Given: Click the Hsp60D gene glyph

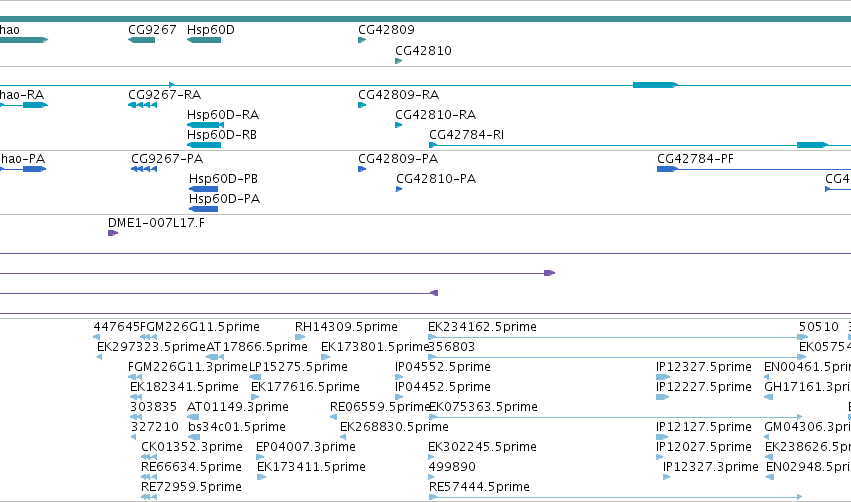Looking at the screenshot, I should (x=204, y=40).
